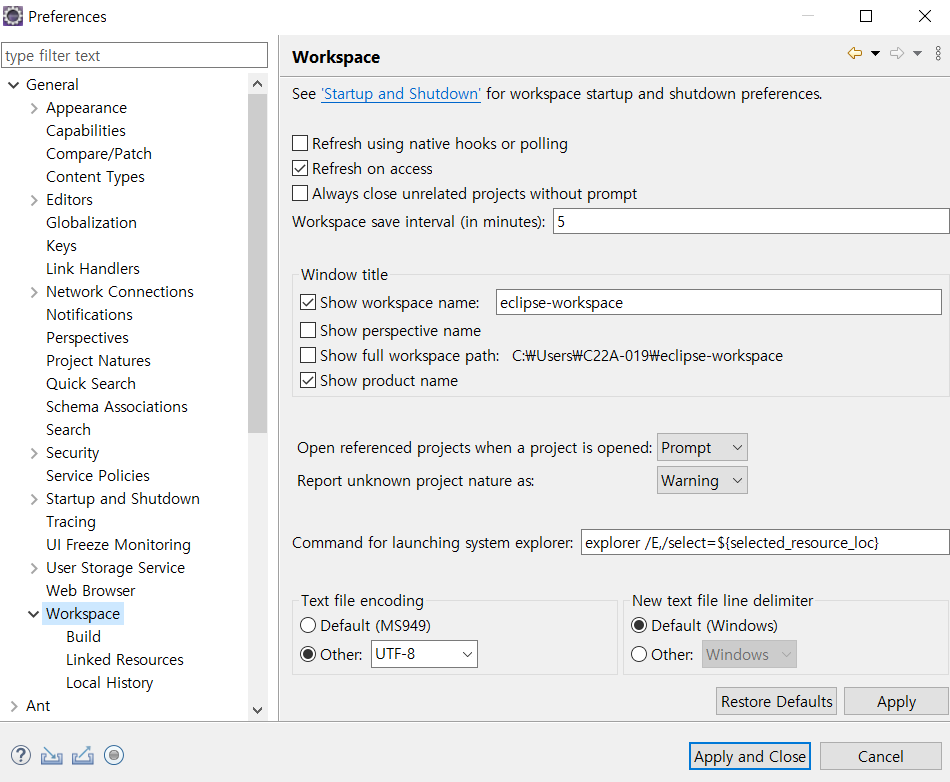Image resolution: width=950 pixels, height=782 pixels.
Task: Click the Apply button
Action: (x=896, y=701)
